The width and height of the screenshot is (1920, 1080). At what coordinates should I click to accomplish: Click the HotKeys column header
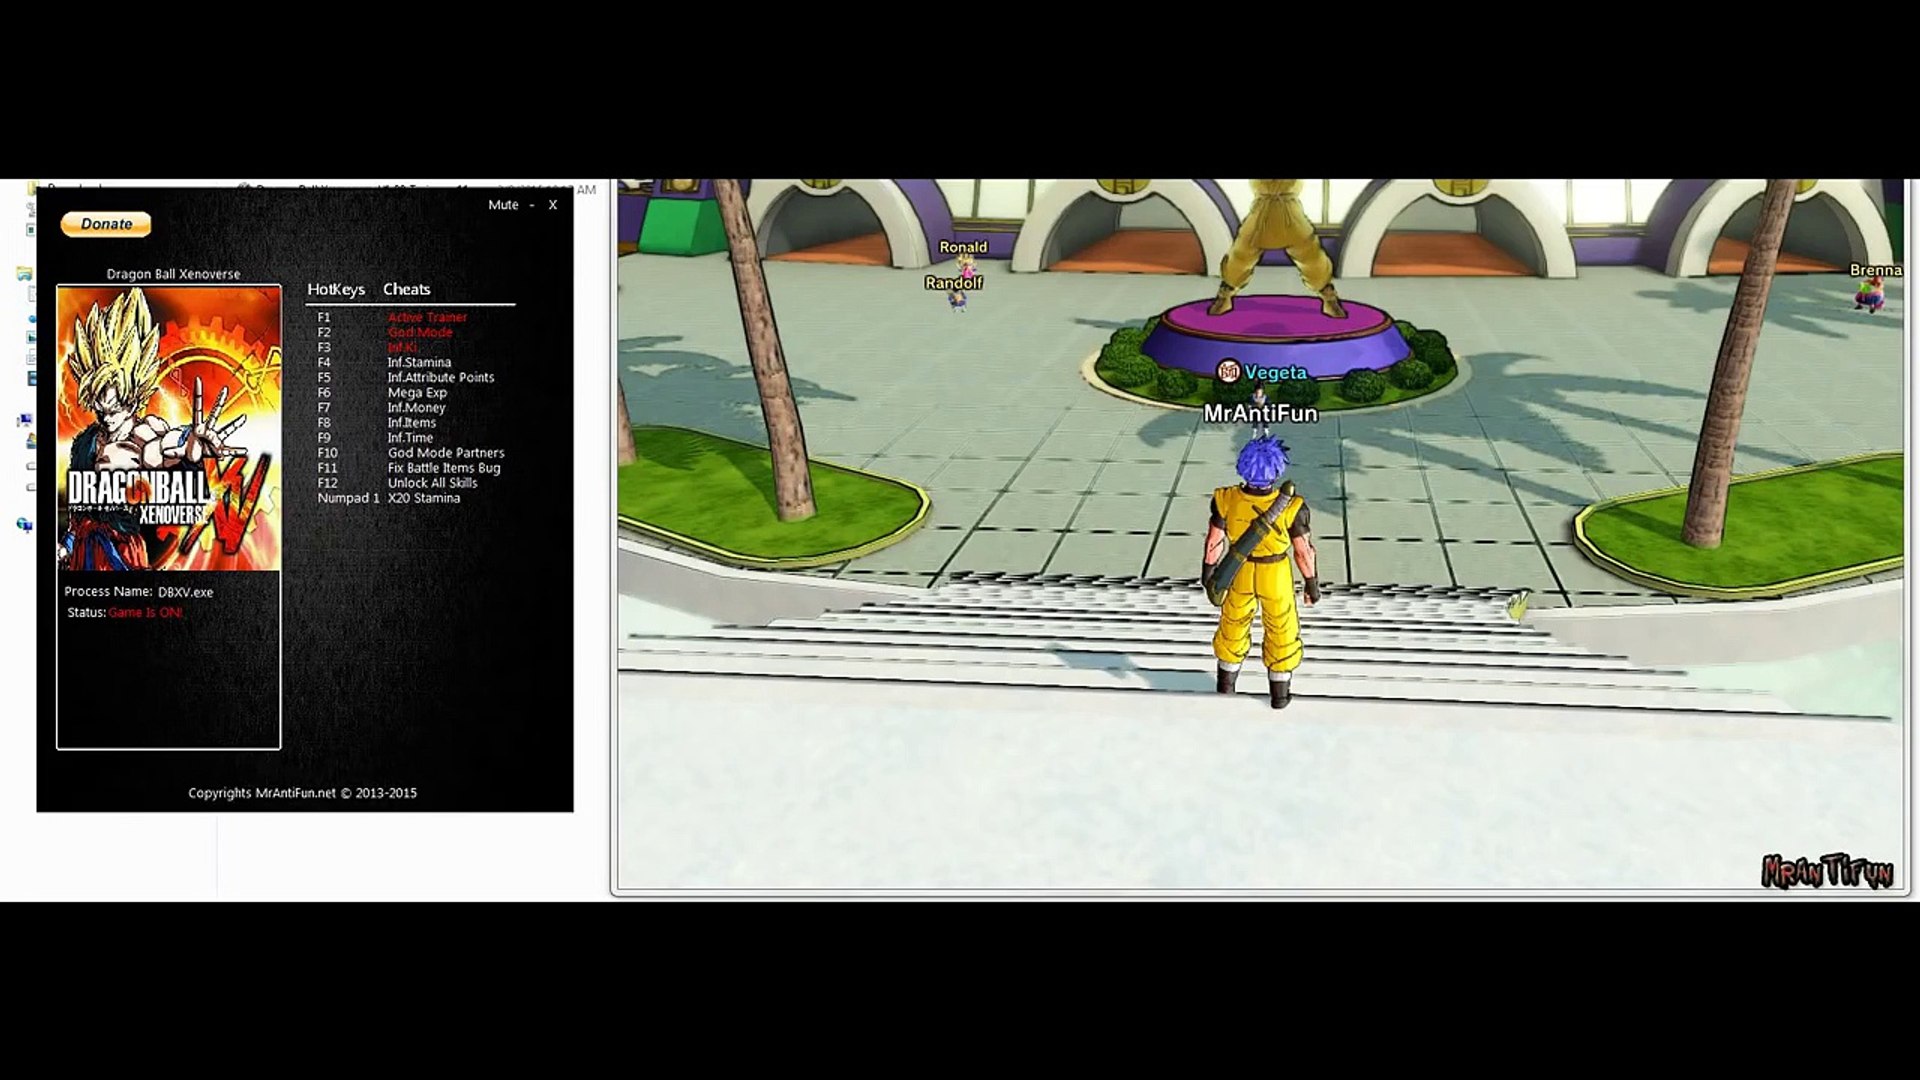tap(336, 289)
